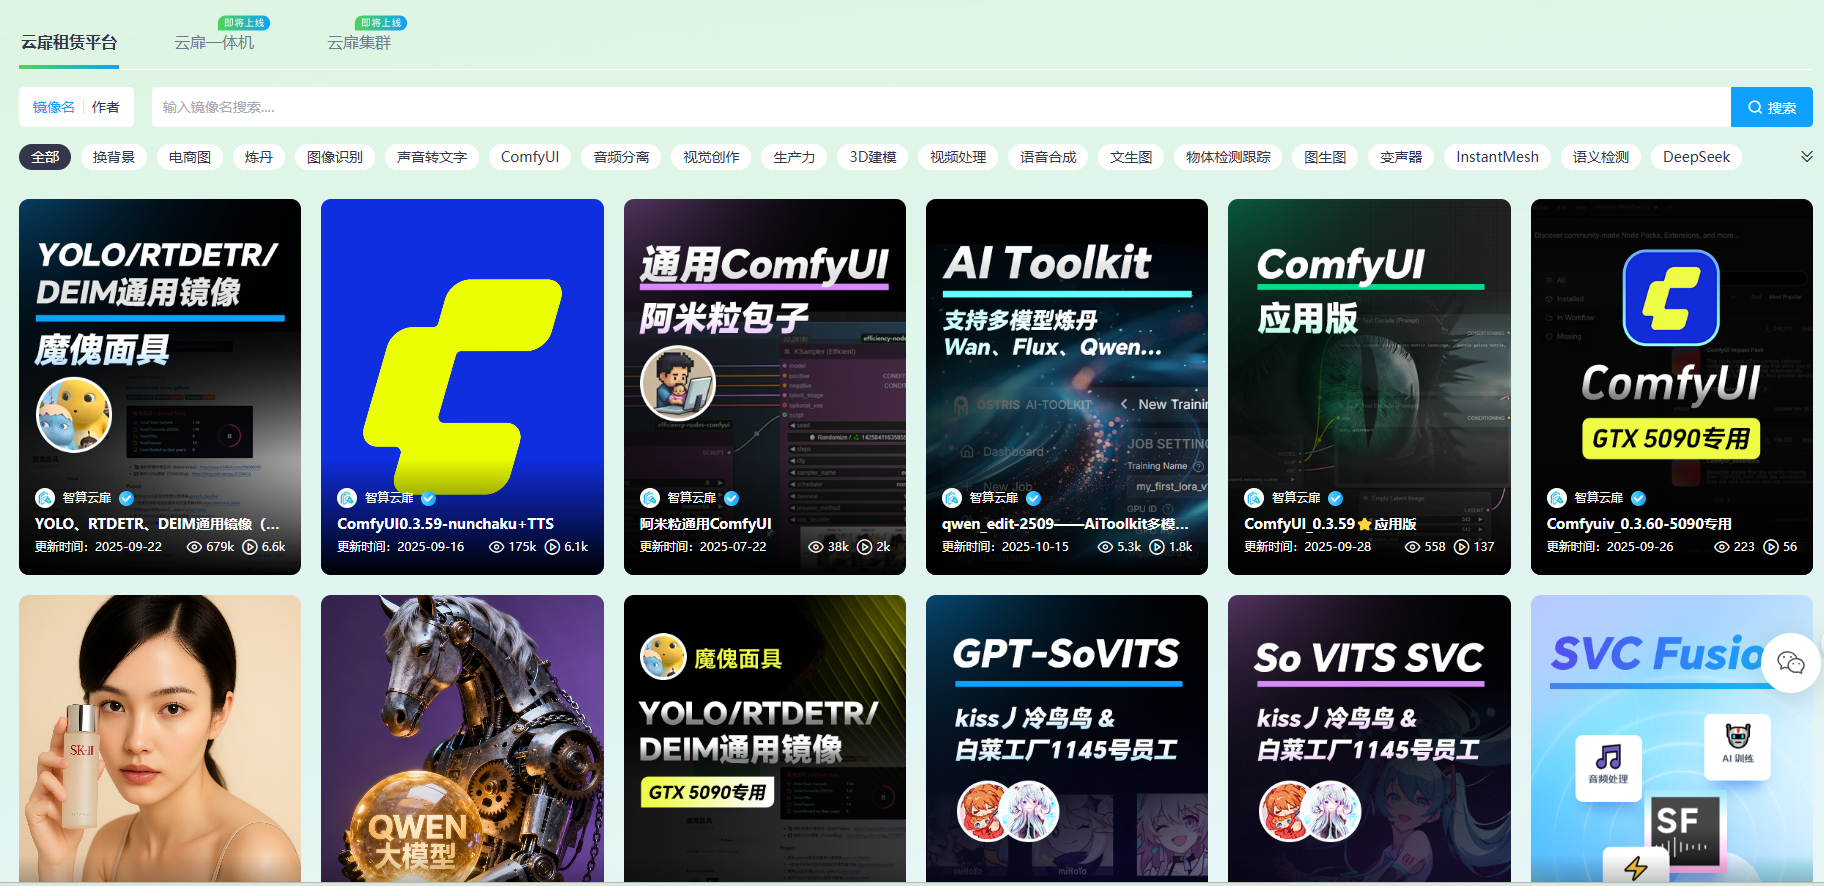Select the 图生图 tag

click(1325, 157)
